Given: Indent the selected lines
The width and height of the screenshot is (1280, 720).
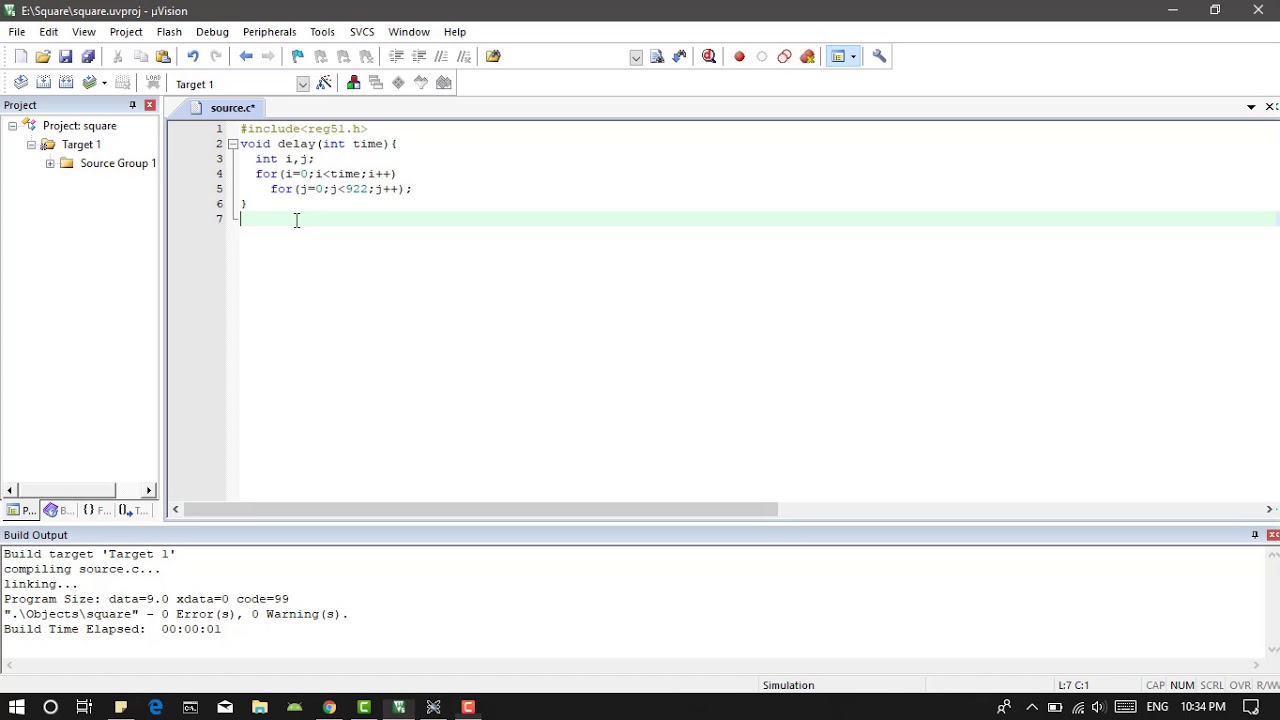Looking at the screenshot, I should pos(396,57).
